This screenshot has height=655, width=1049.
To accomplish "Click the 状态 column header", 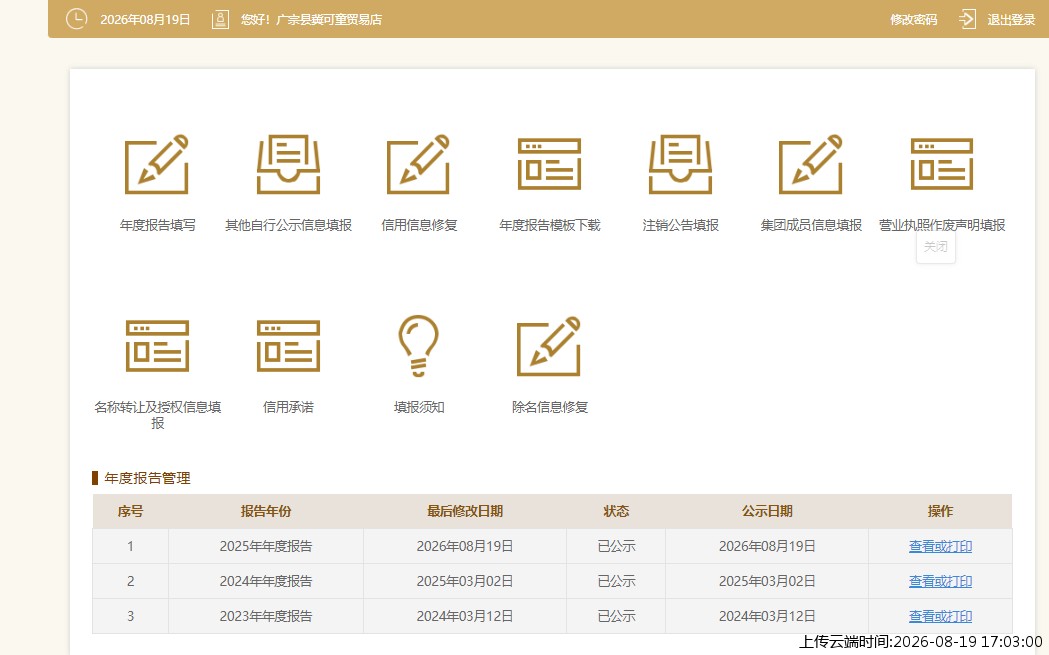I will (x=616, y=511).
